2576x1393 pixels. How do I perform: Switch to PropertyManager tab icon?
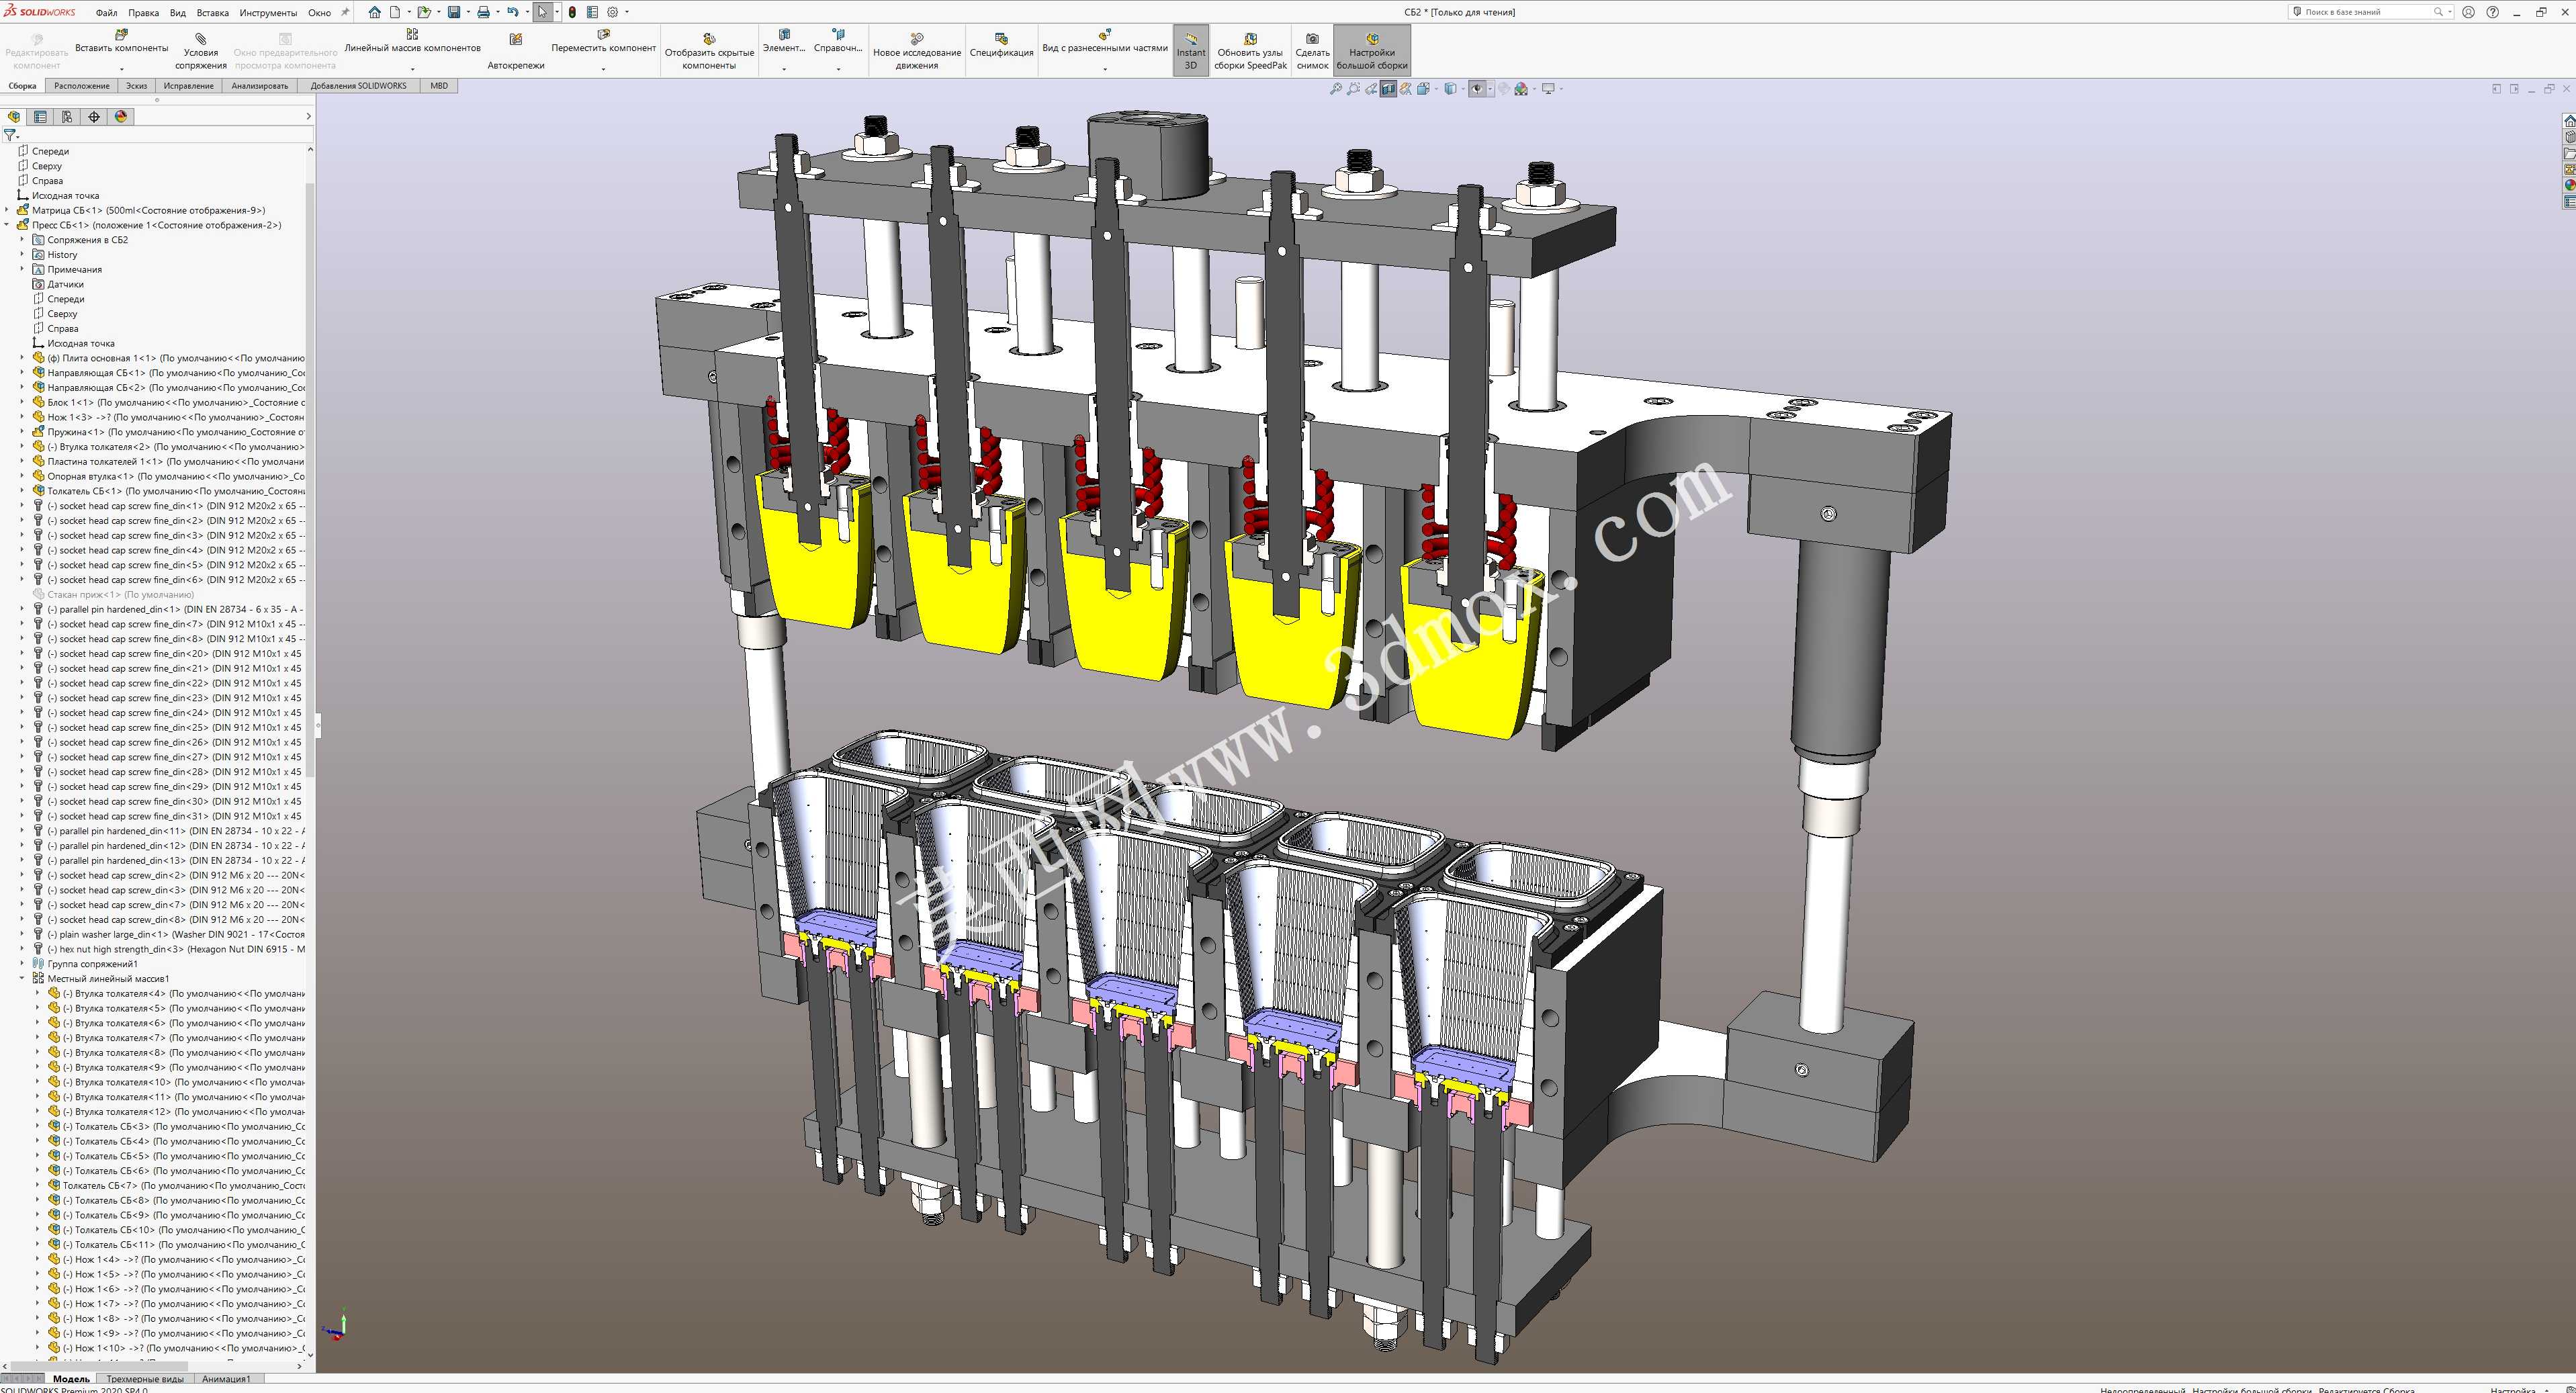[x=40, y=117]
